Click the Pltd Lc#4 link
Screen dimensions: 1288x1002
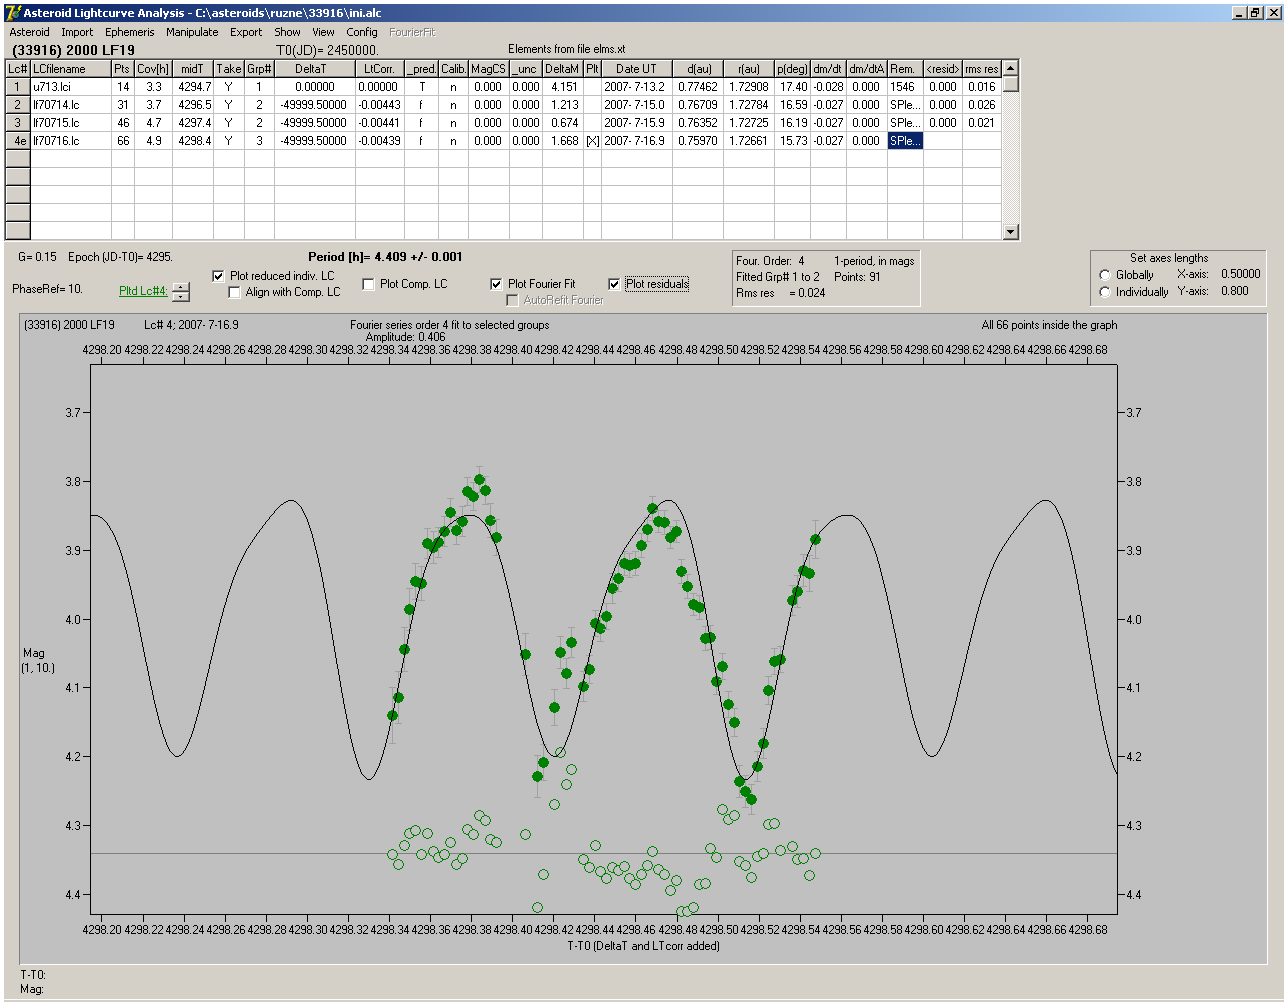pyautogui.click(x=143, y=291)
